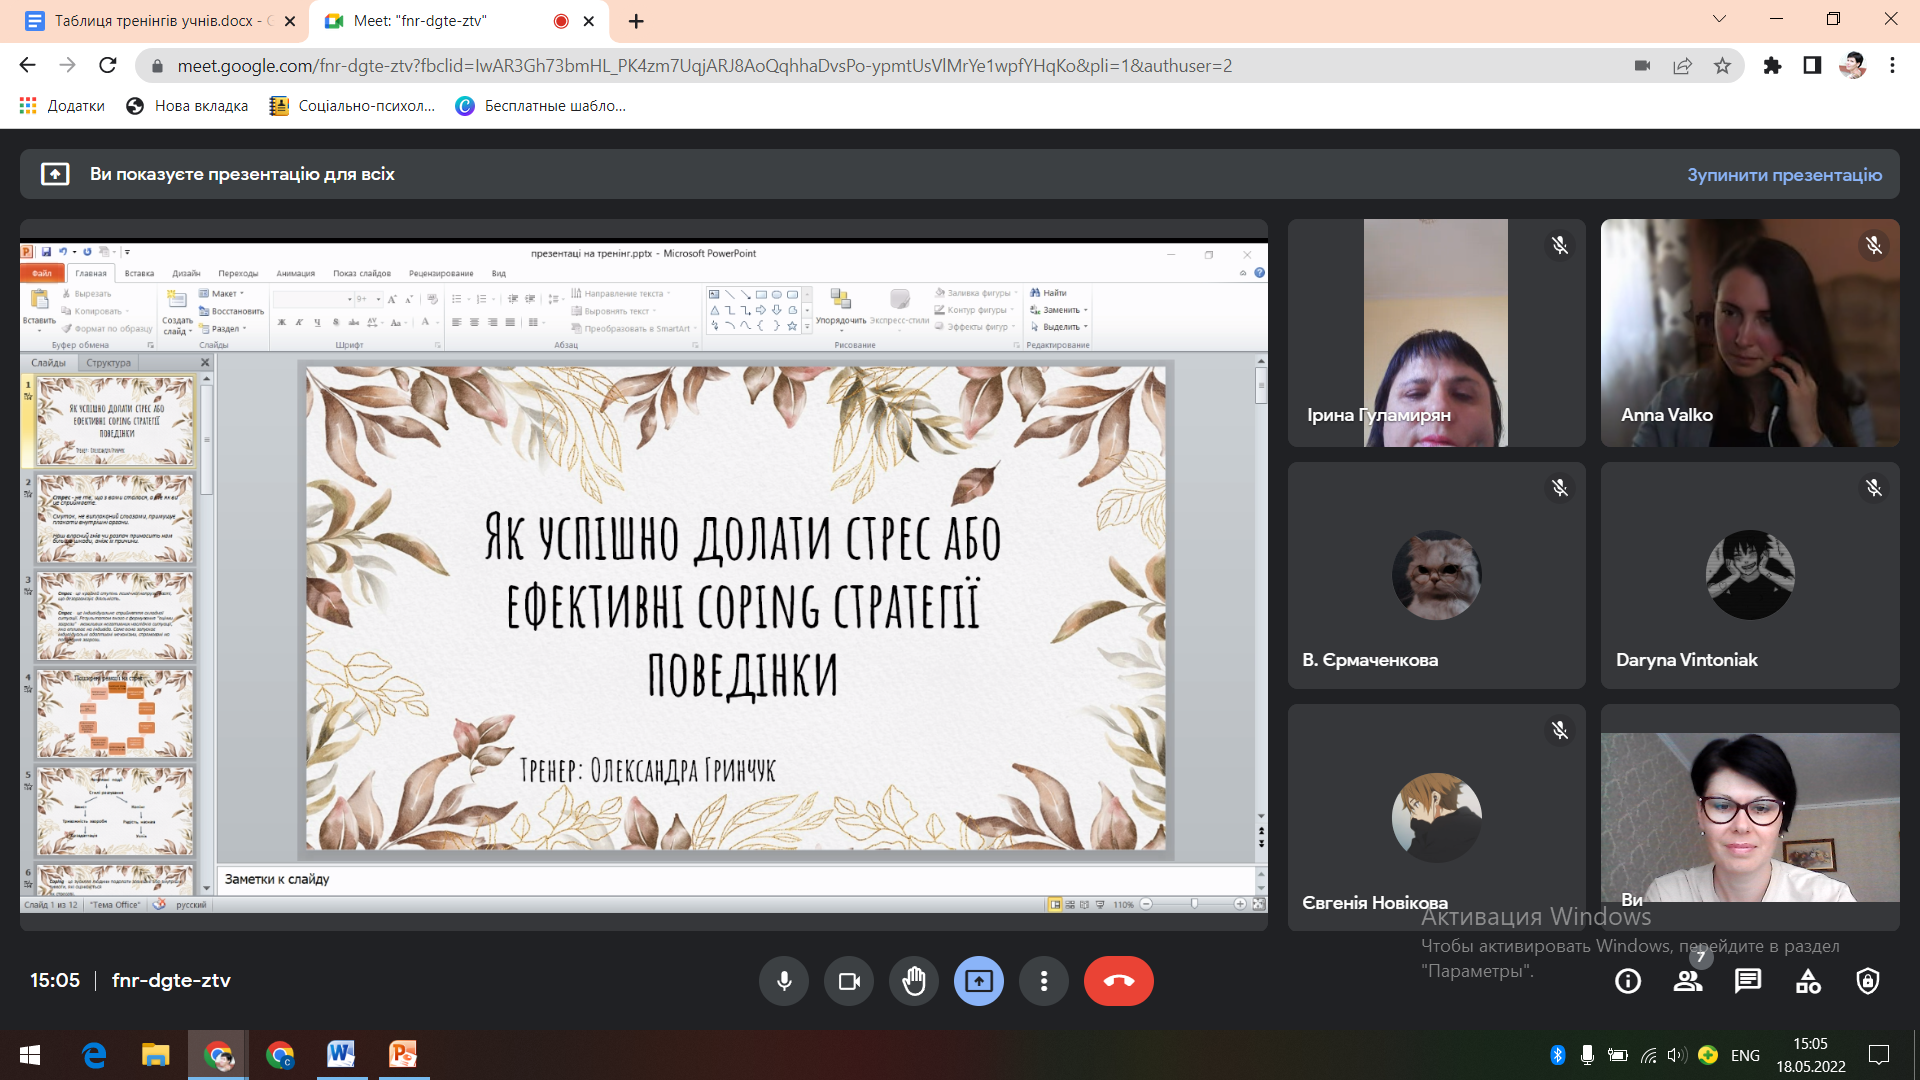
Task: Open Нова вкладка bookmark
Action: coord(188,106)
